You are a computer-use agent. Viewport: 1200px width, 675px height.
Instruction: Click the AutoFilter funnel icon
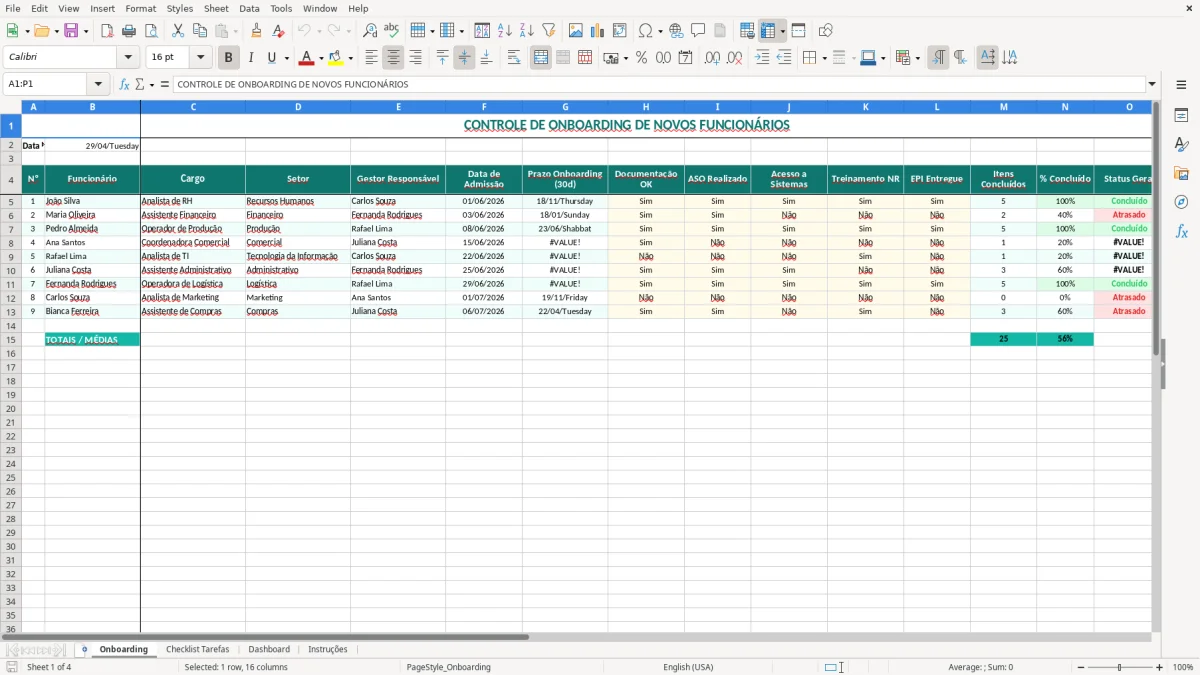(x=549, y=31)
